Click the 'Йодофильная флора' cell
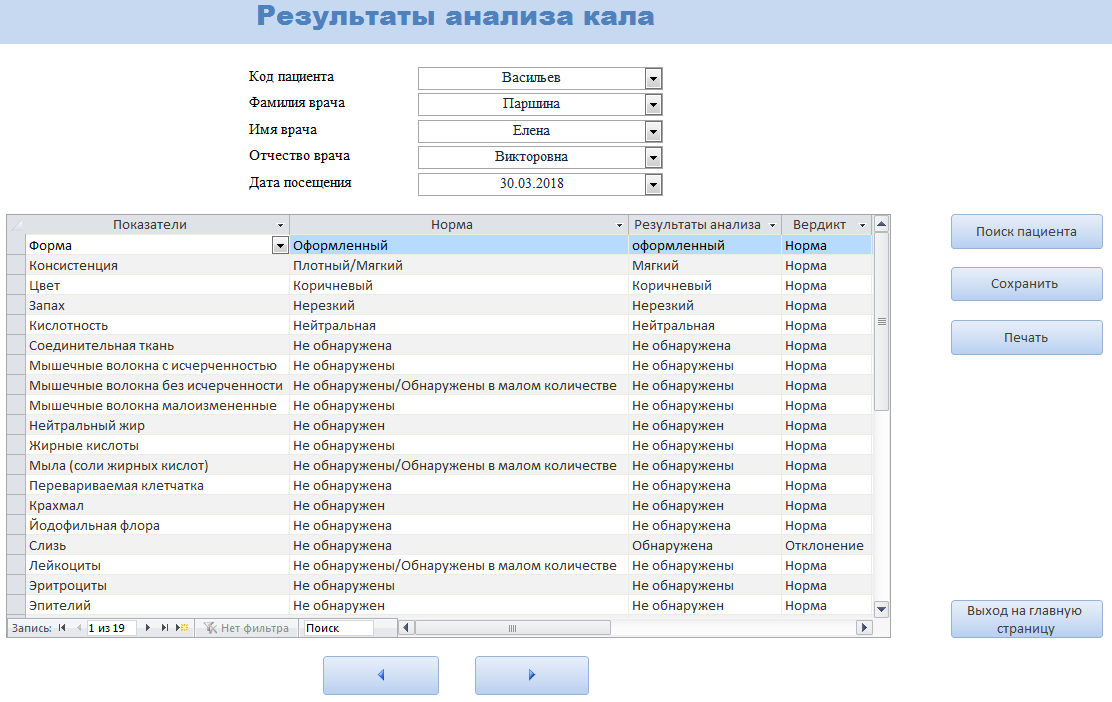Viewport: 1112px width, 702px height. click(x=157, y=525)
